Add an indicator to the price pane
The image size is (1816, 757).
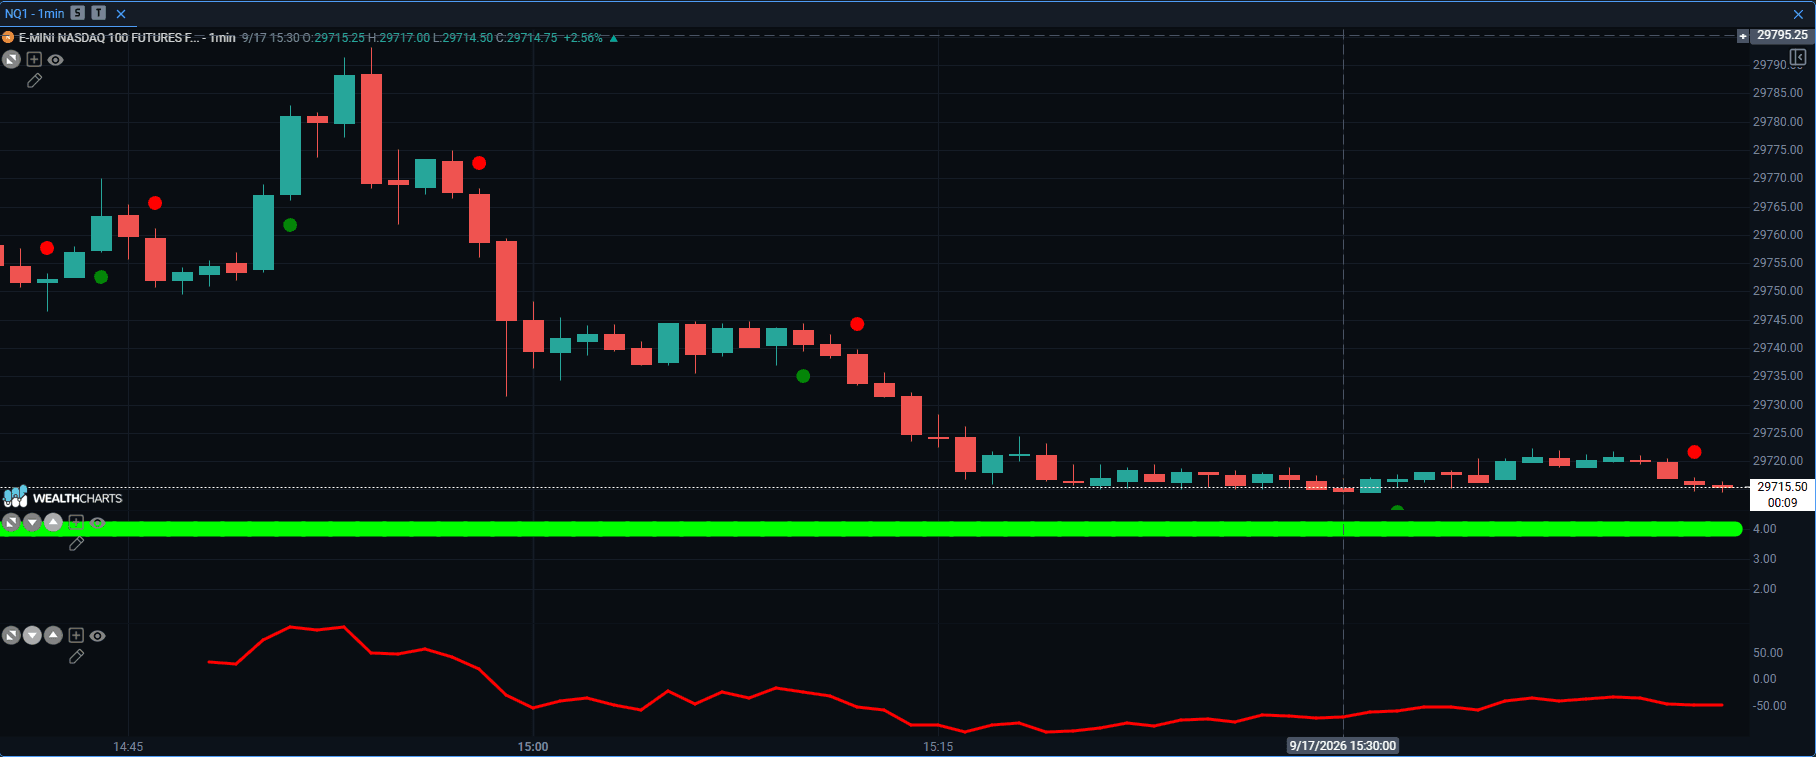(x=34, y=60)
